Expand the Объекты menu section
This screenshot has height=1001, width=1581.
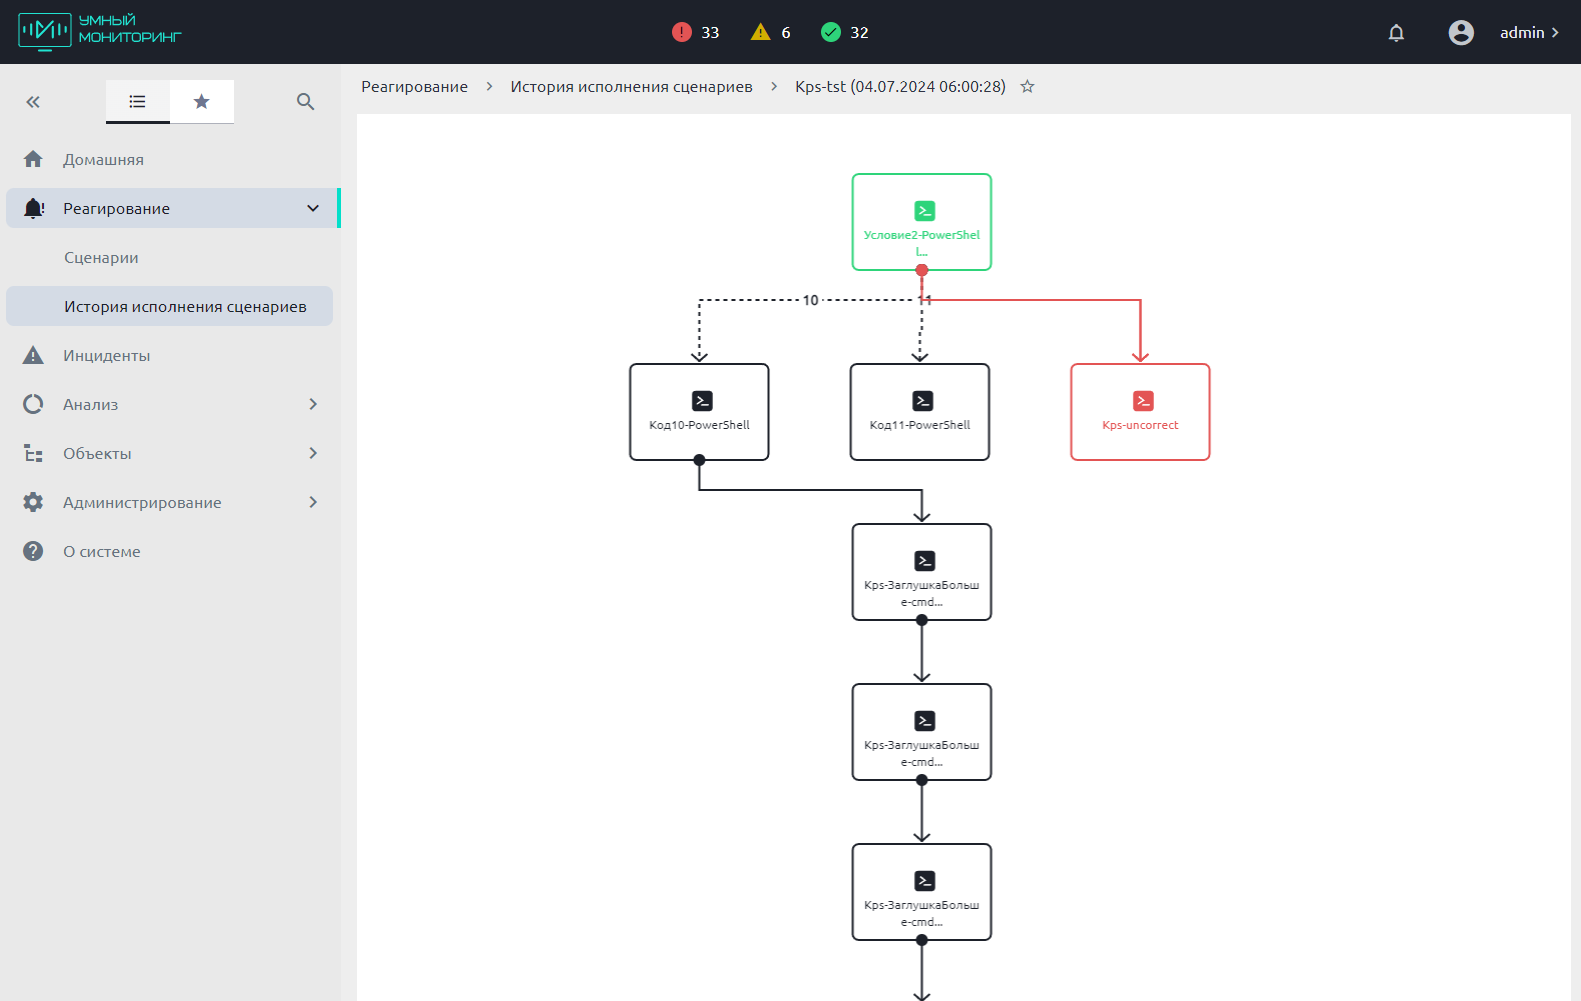click(313, 453)
